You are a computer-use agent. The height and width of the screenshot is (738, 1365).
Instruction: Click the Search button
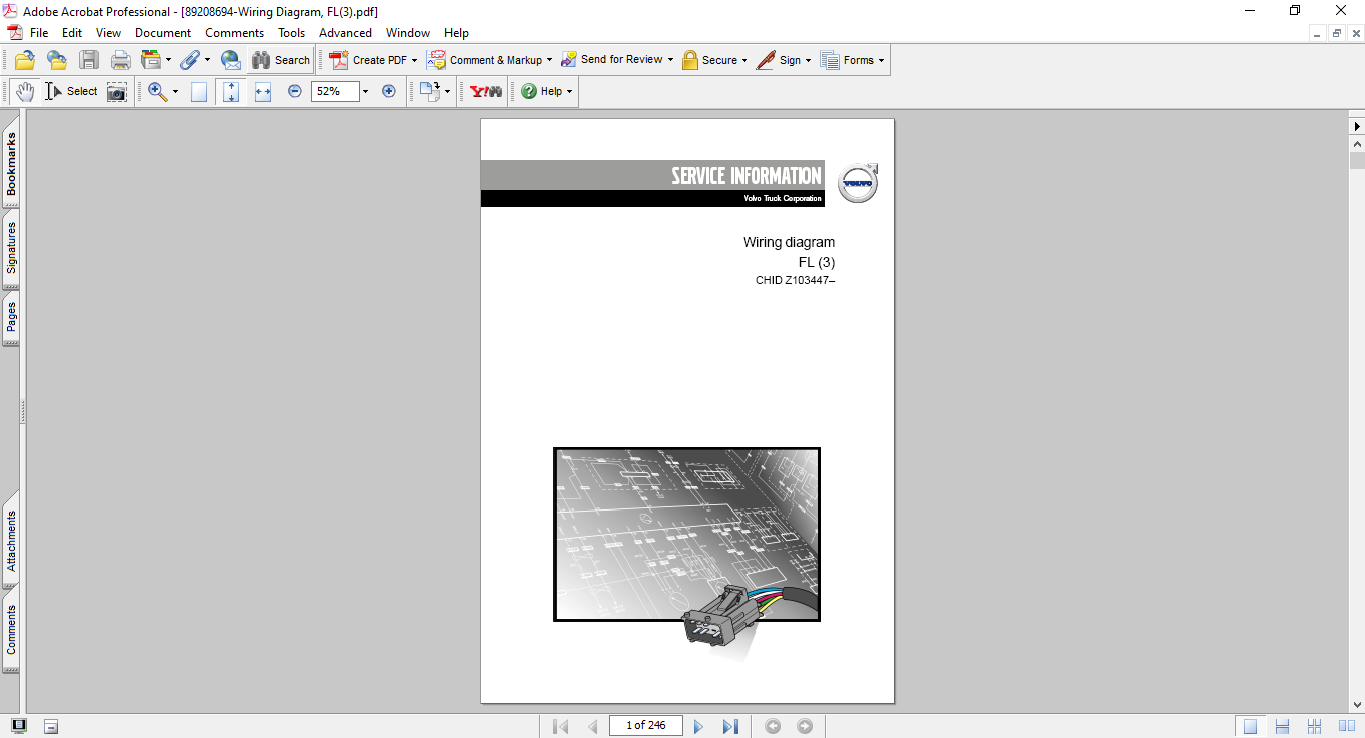tap(281, 60)
